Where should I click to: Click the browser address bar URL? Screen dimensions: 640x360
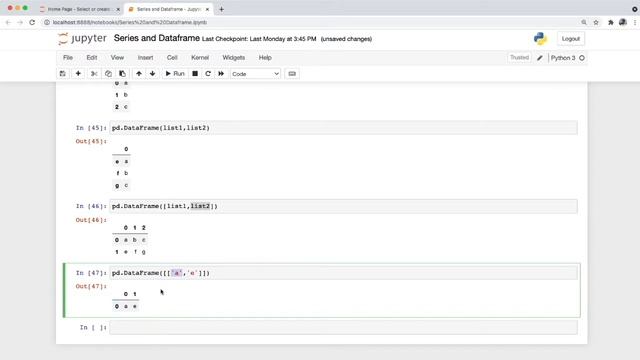130,22
